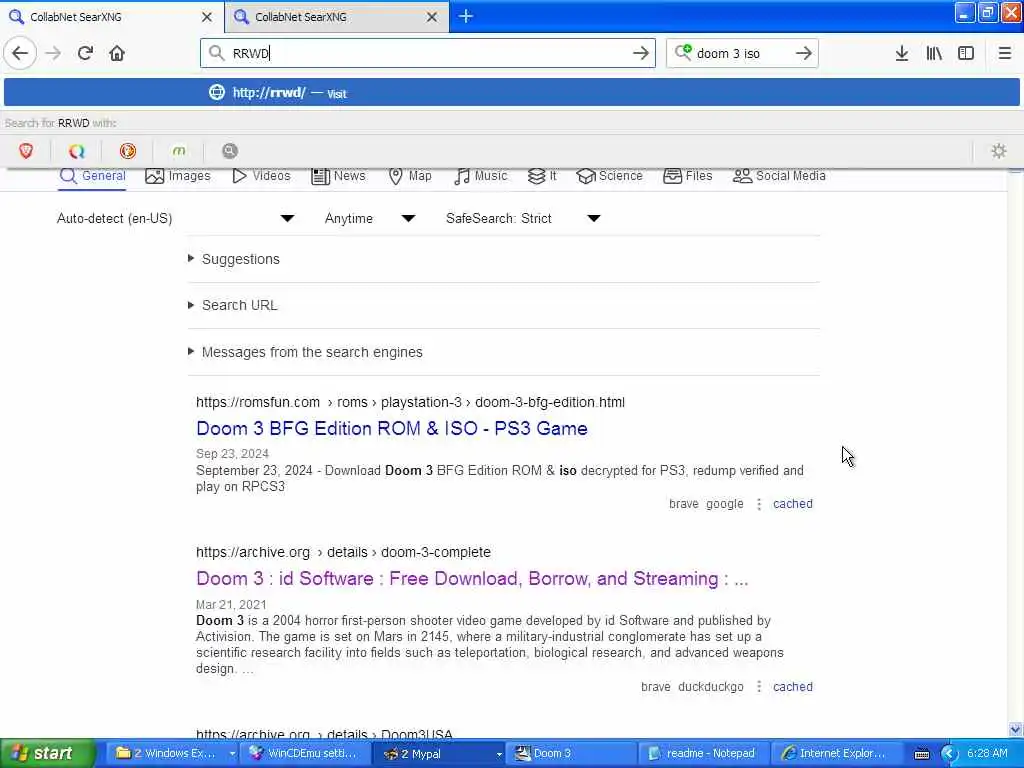Viewport: 1024px width, 768px height.
Task: Click the doom 3 iso search box
Action: point(742,53)
